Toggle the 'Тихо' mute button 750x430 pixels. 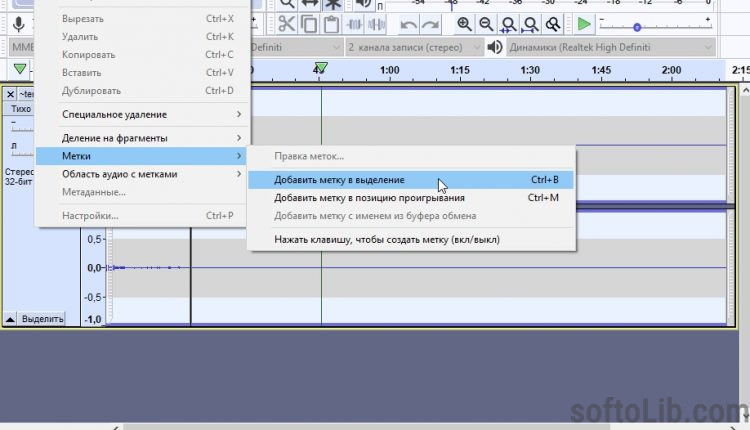(21, 109)
